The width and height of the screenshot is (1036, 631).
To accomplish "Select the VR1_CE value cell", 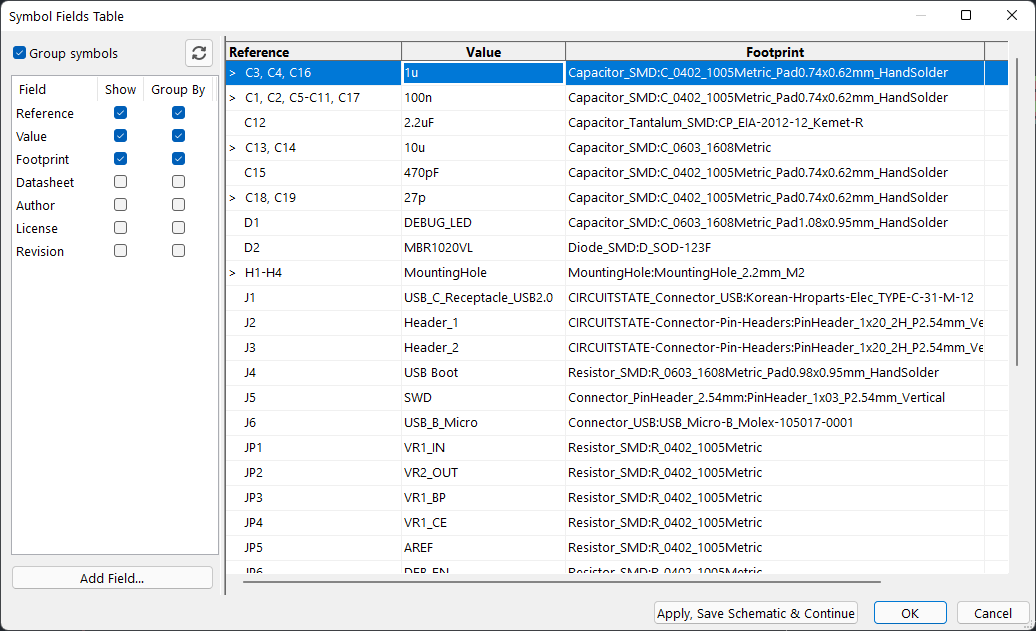I will [x=483, y=523].
